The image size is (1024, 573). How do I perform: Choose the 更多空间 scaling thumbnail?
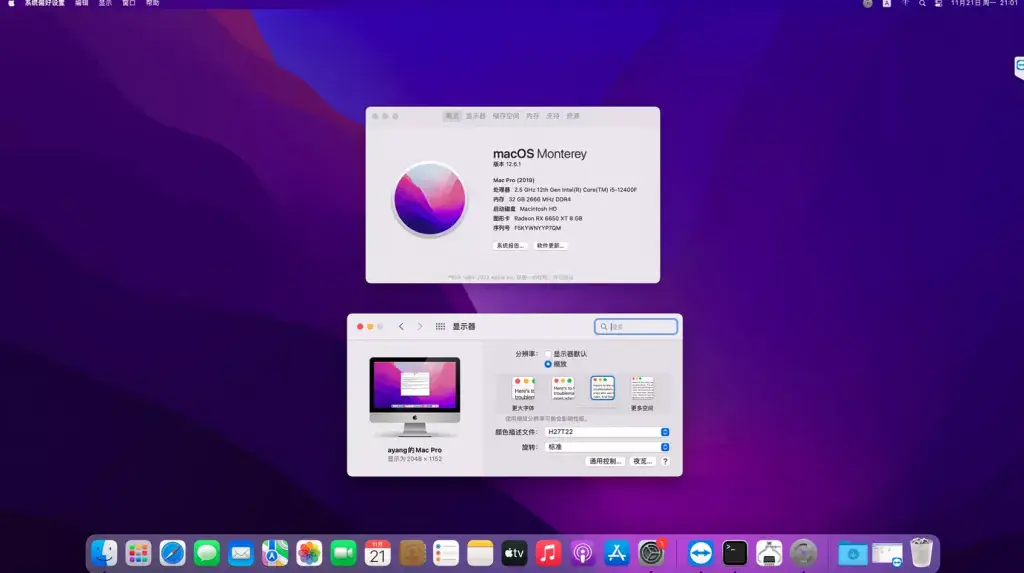point(642,389)
